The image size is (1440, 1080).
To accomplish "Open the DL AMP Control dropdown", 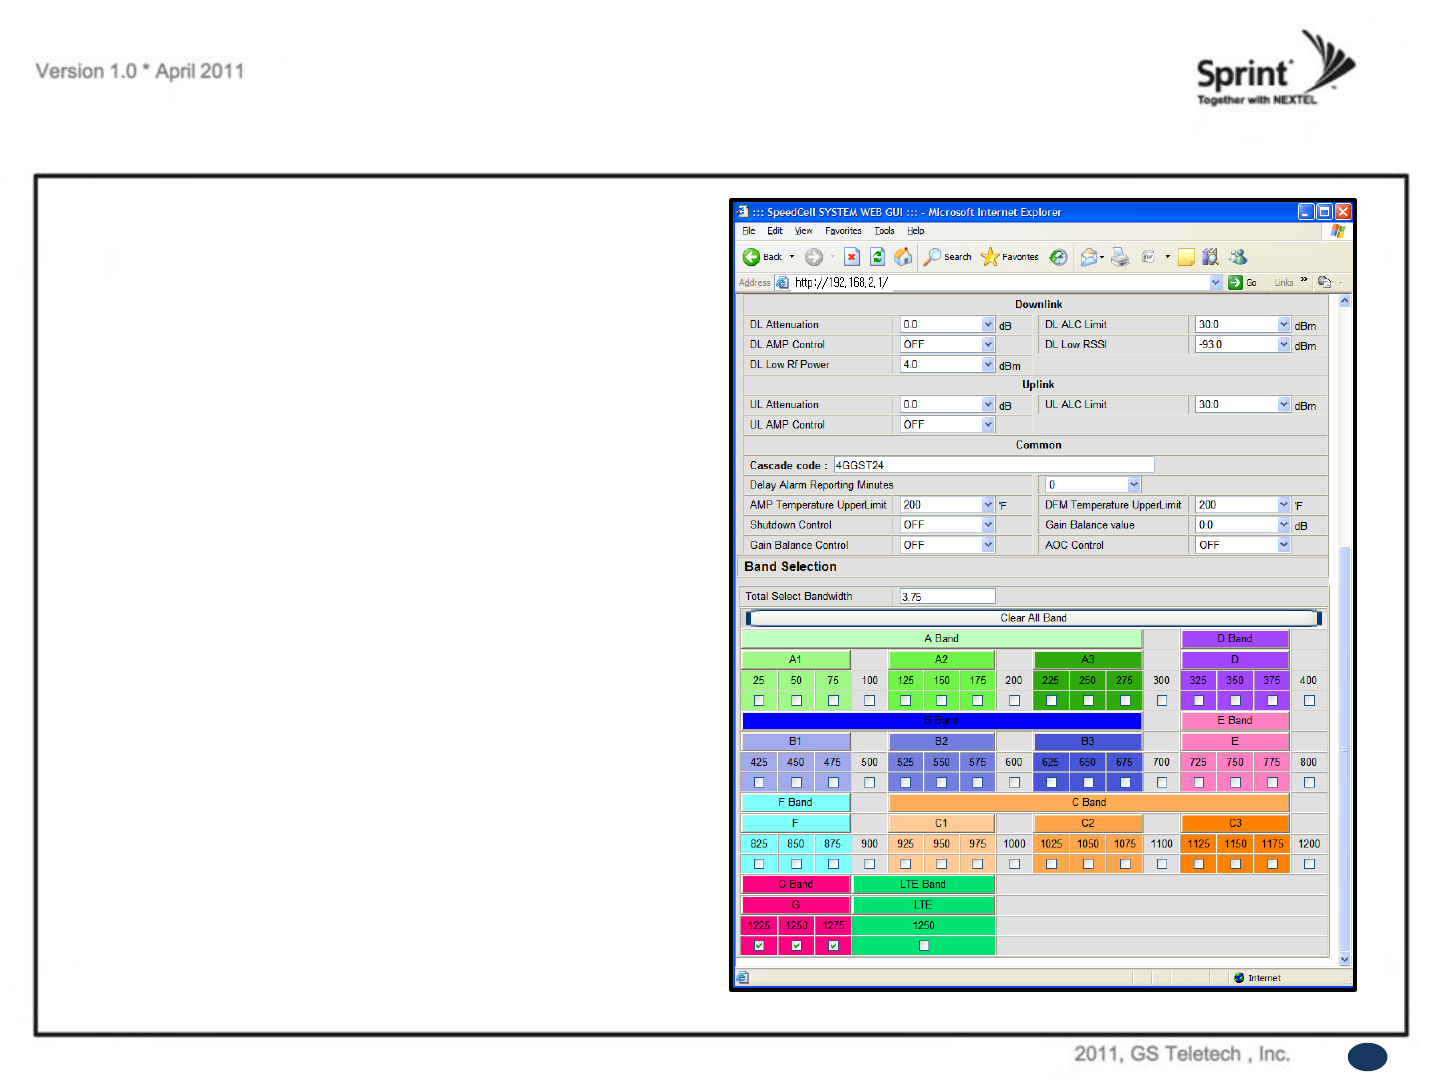I will (988, 345).
